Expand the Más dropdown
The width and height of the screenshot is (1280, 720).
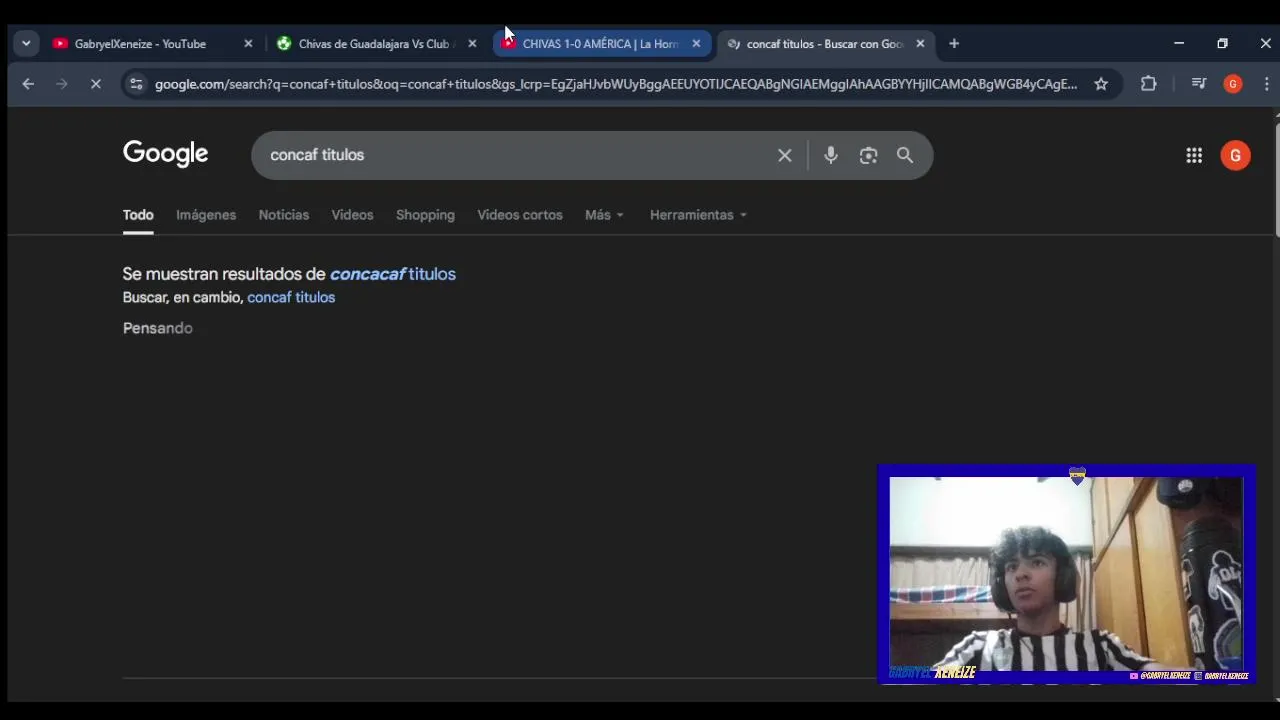coord(604,215)
